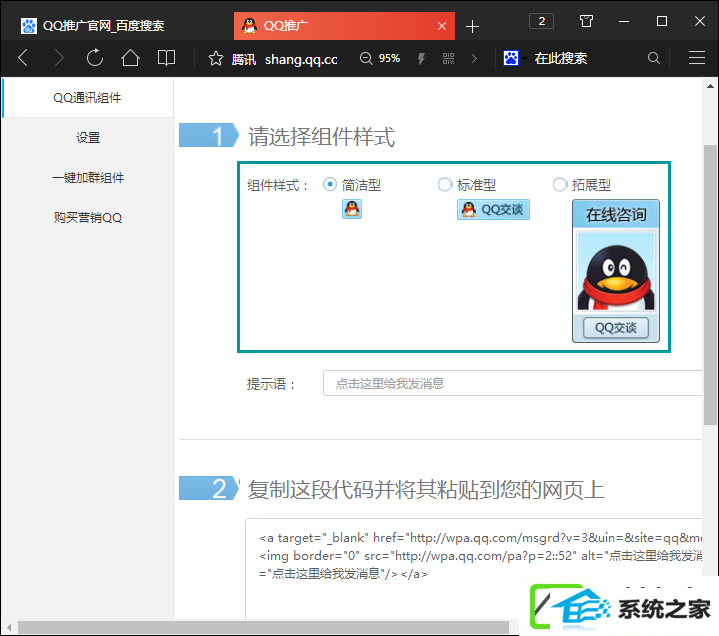
Task: Maximize the browser window
Action: coord(662,21)
